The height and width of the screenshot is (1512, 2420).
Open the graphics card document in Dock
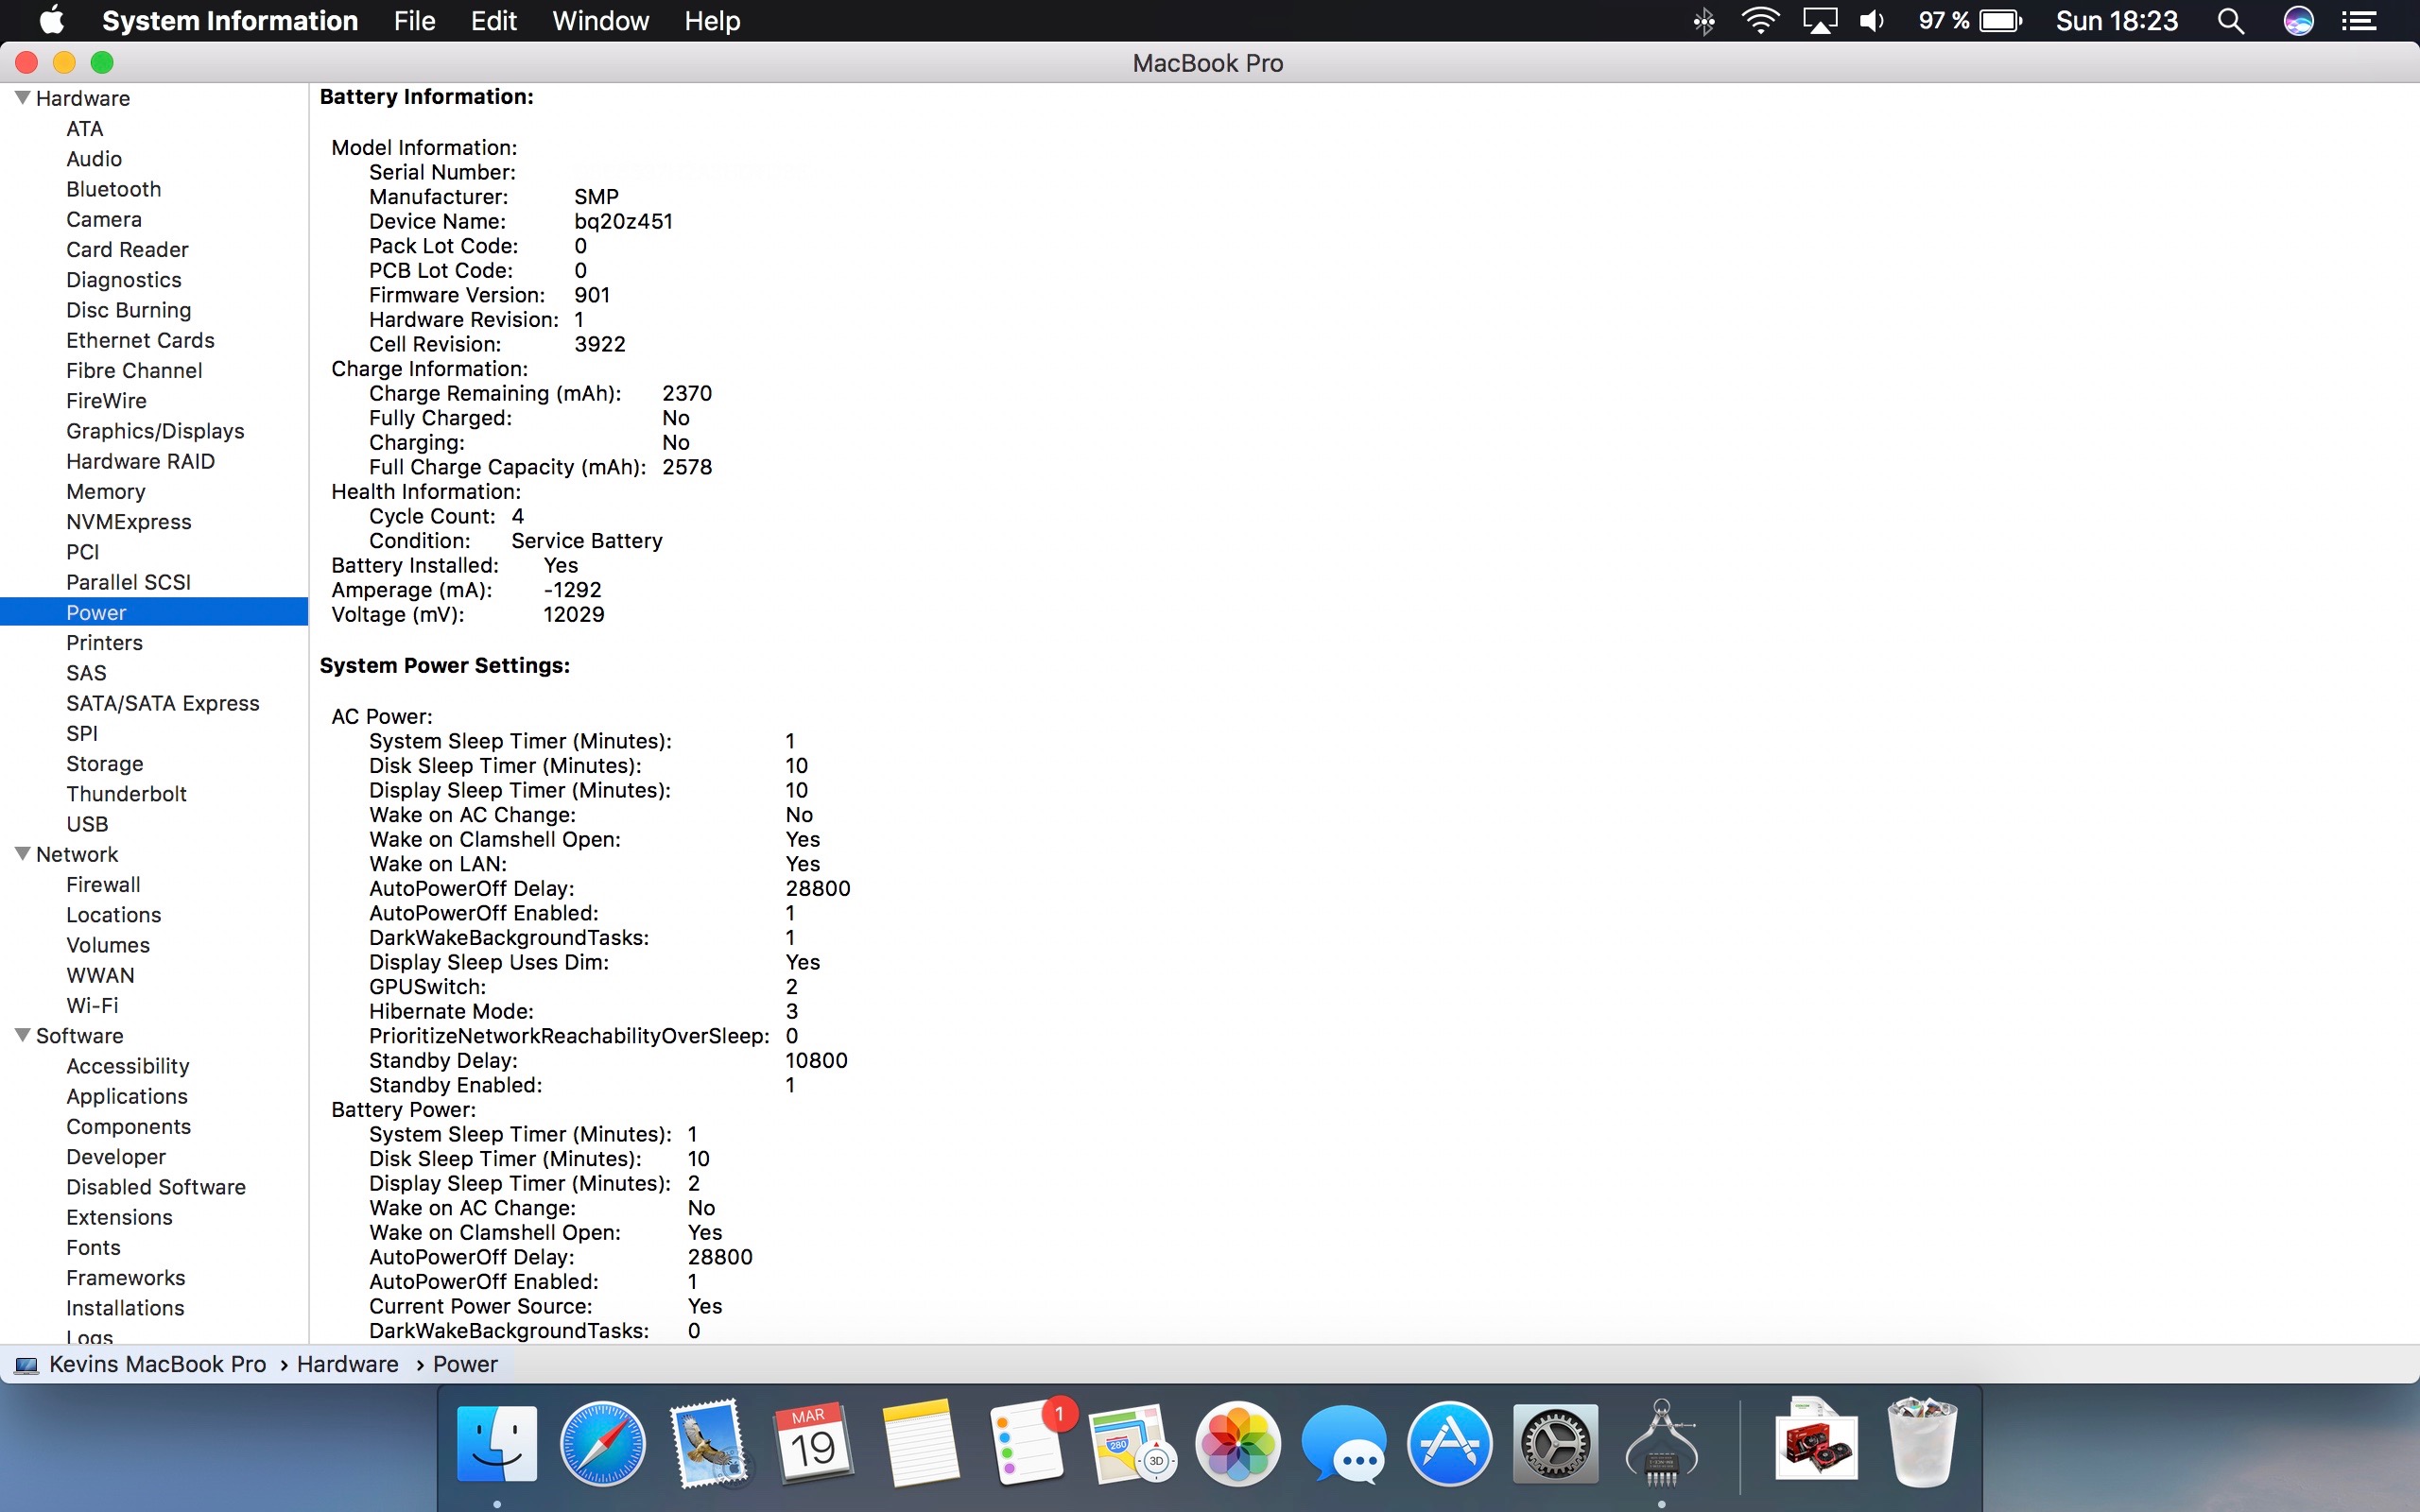[x=1816, y=1440]
